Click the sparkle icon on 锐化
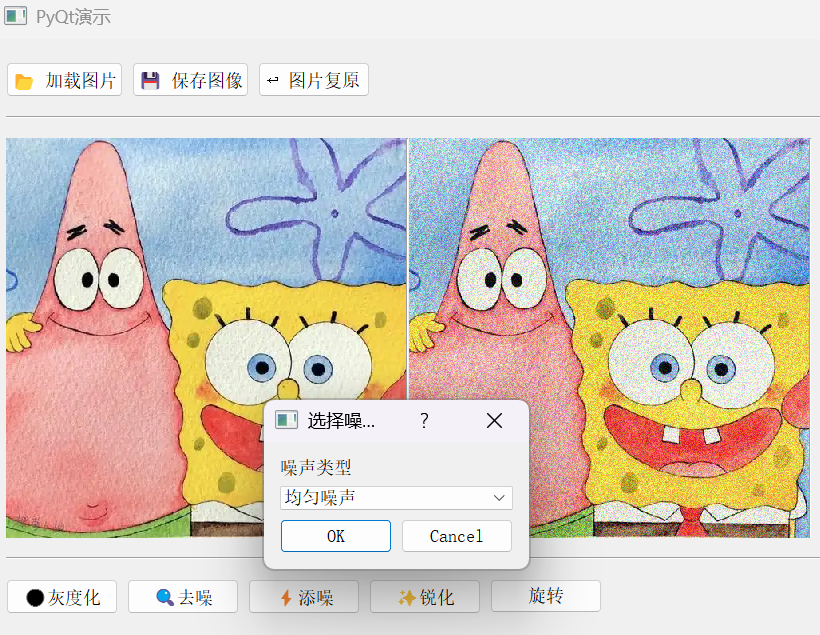Screen dimensions: 820x635 pyautogui.click(x=407, y=597)
